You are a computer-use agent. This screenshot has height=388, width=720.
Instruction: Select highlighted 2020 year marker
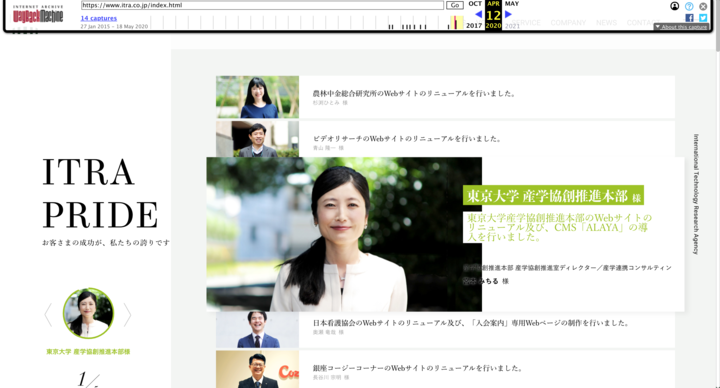493,26
